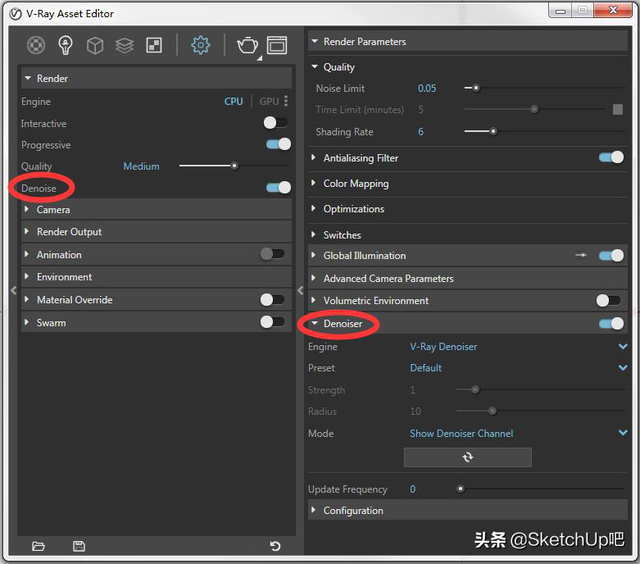Open the denoiser Engine dropdown
The width and height of the screenshot is (640, 564).
pyautogui.click(x=518, y=347)
